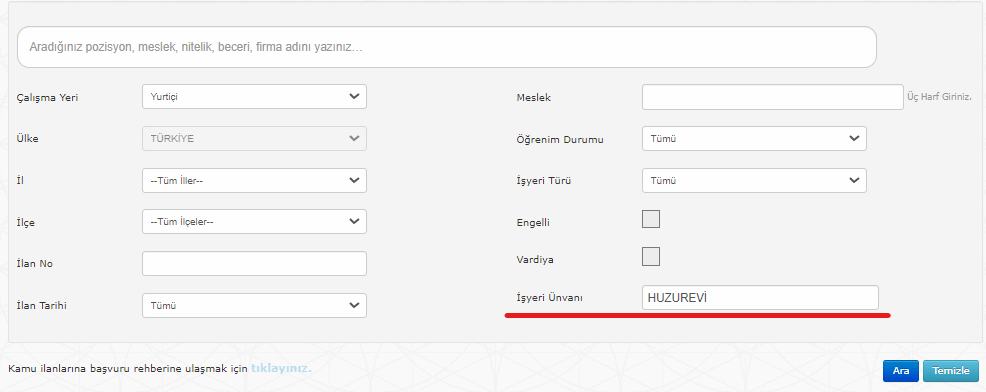Image resolution: width=986 pixels, height=392 pixels.
Task: Open the Çalışma Yeri dropdown
Action: pyautogui.click(x=254, y=96)
